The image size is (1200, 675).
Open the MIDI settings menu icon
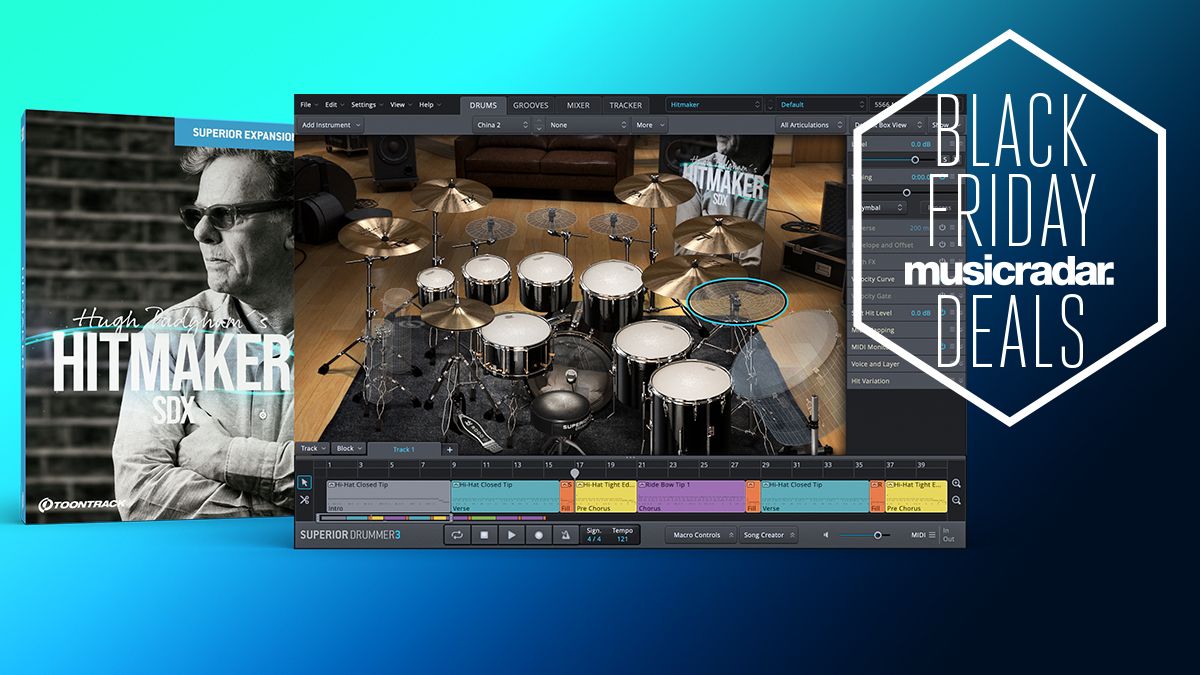[932, 535]
